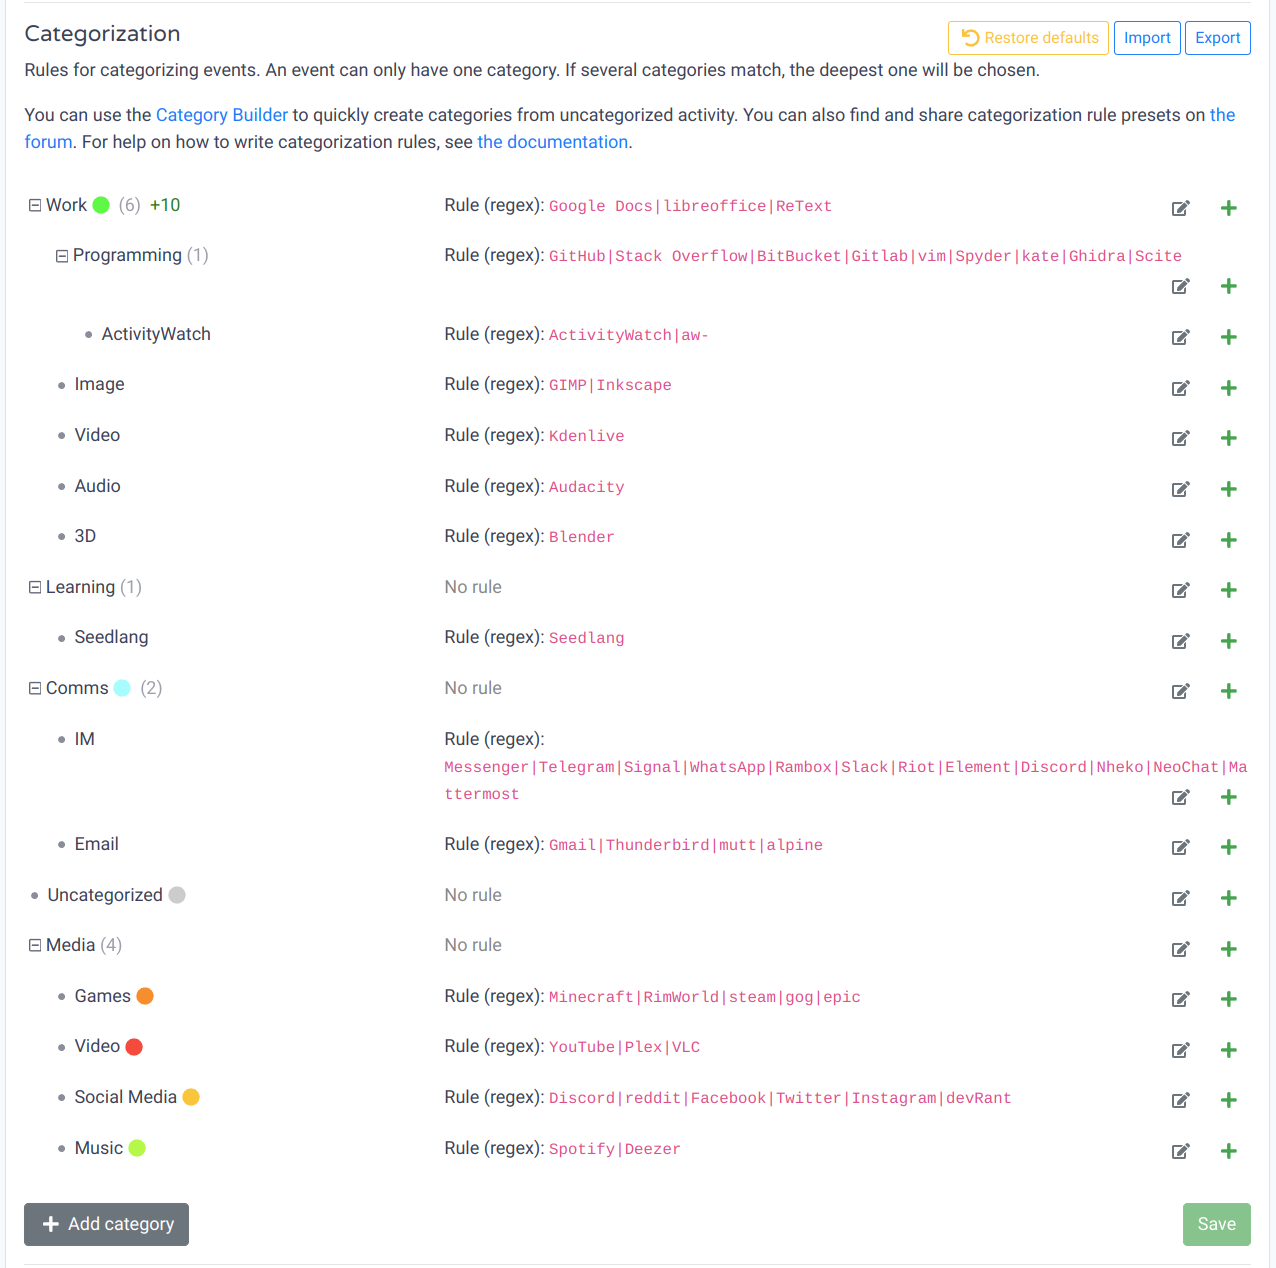This screenshot has width=1276, height=1268.
Task: Collapse the Programming subcategory
Action: coord(62,256)
